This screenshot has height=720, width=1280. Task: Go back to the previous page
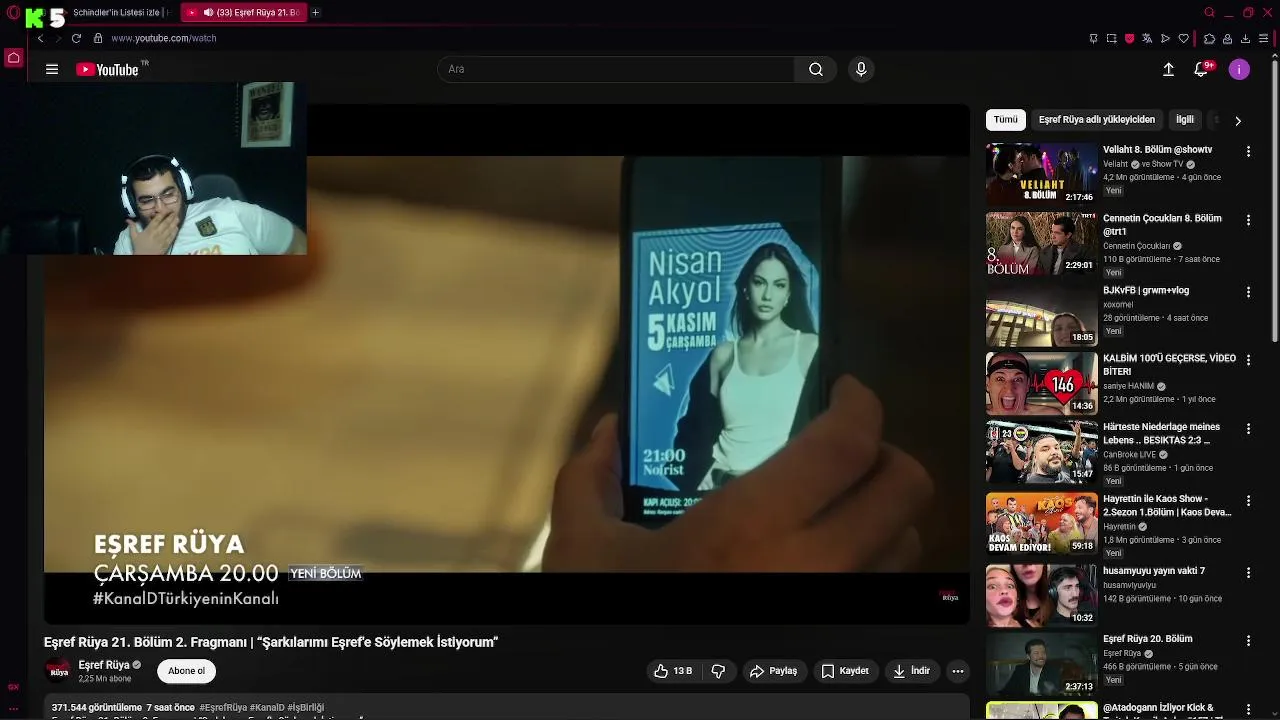tap(40, 38)
